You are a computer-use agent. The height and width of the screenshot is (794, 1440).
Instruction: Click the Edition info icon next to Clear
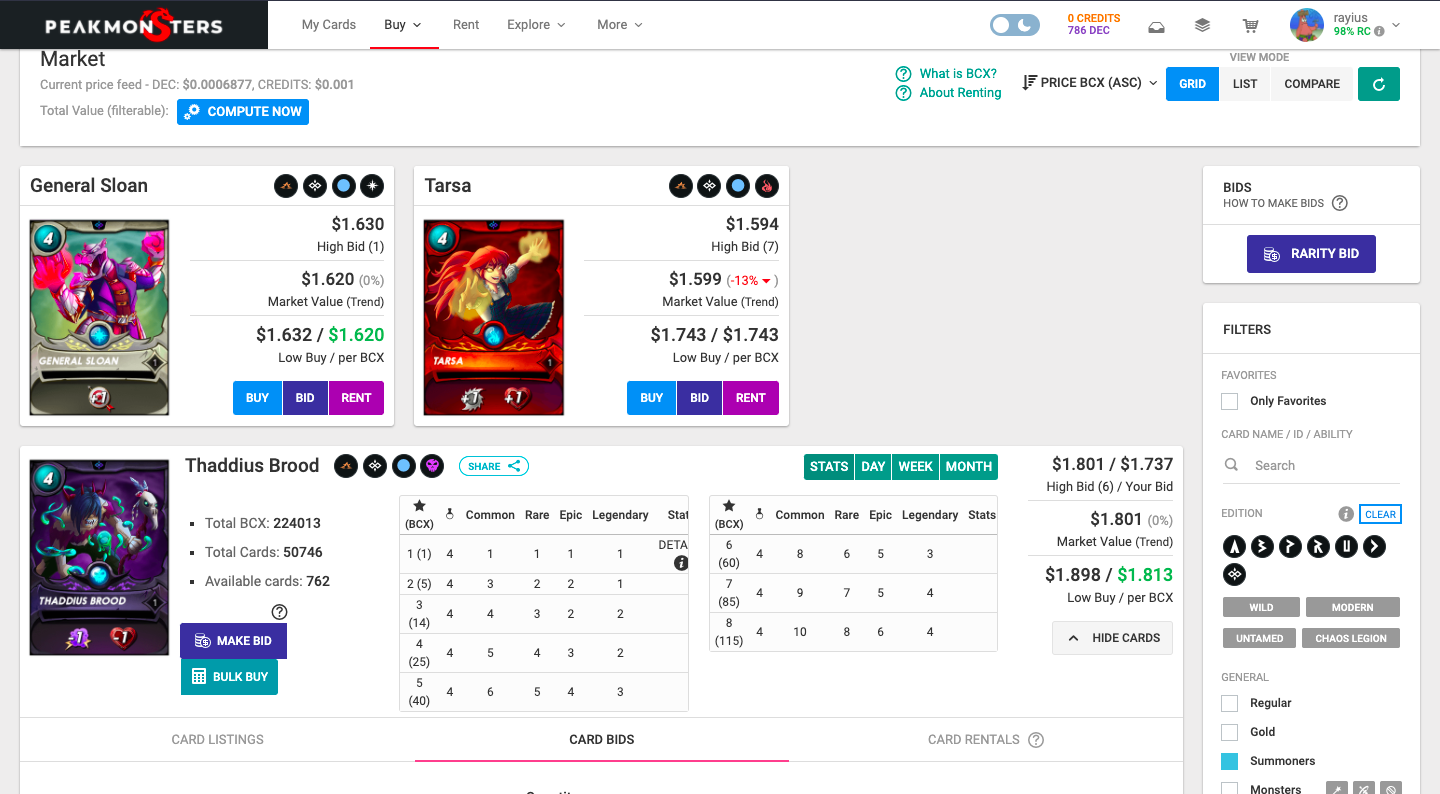pyautogui.click(x=1346, y=514)
